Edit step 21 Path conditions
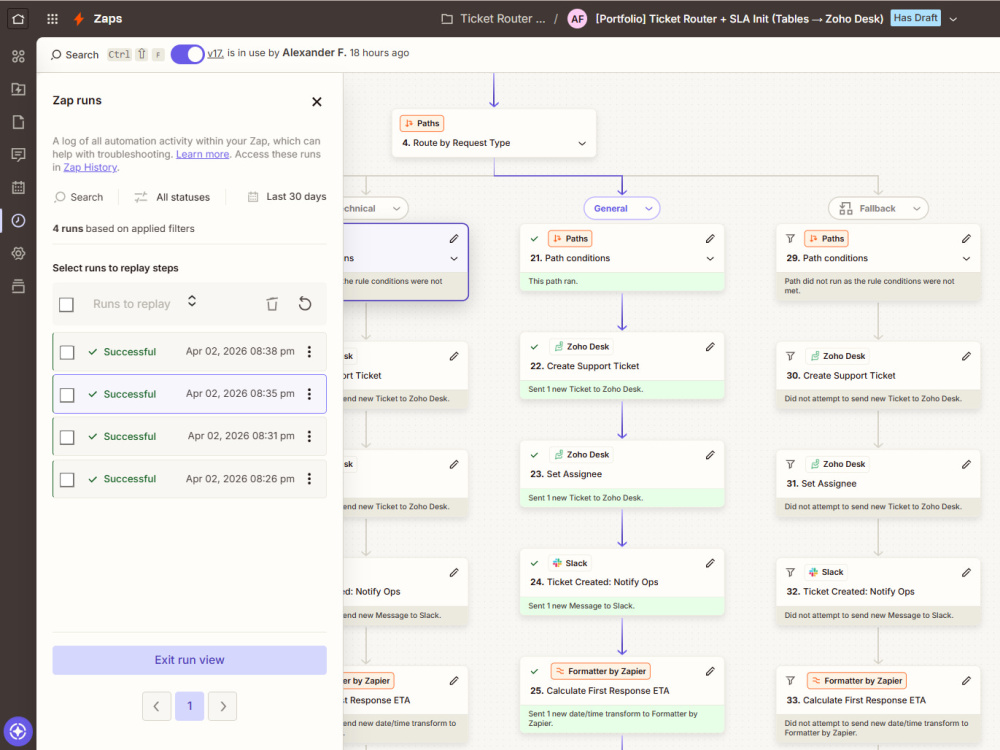Viewport: 1000px width, 750px height. click(710, 239)
